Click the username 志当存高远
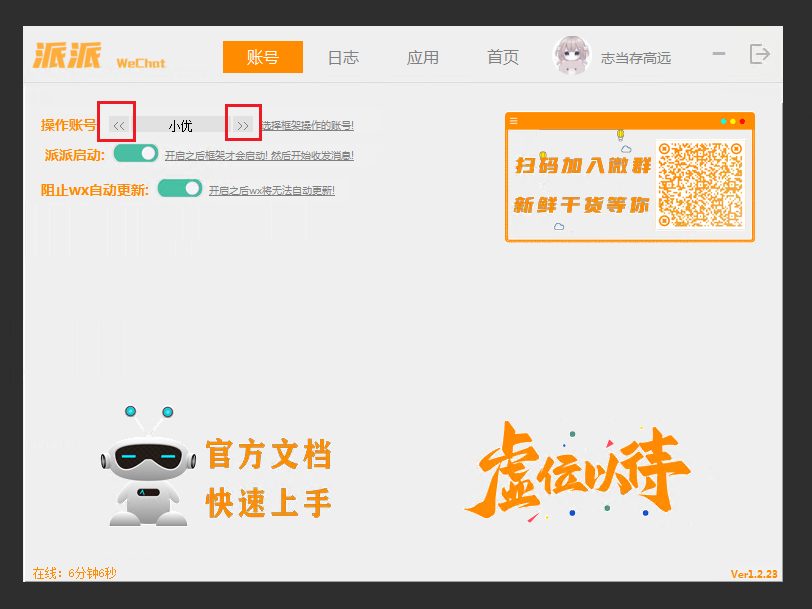812x609 pixels. pyautogui.click(x=636, y=58)
